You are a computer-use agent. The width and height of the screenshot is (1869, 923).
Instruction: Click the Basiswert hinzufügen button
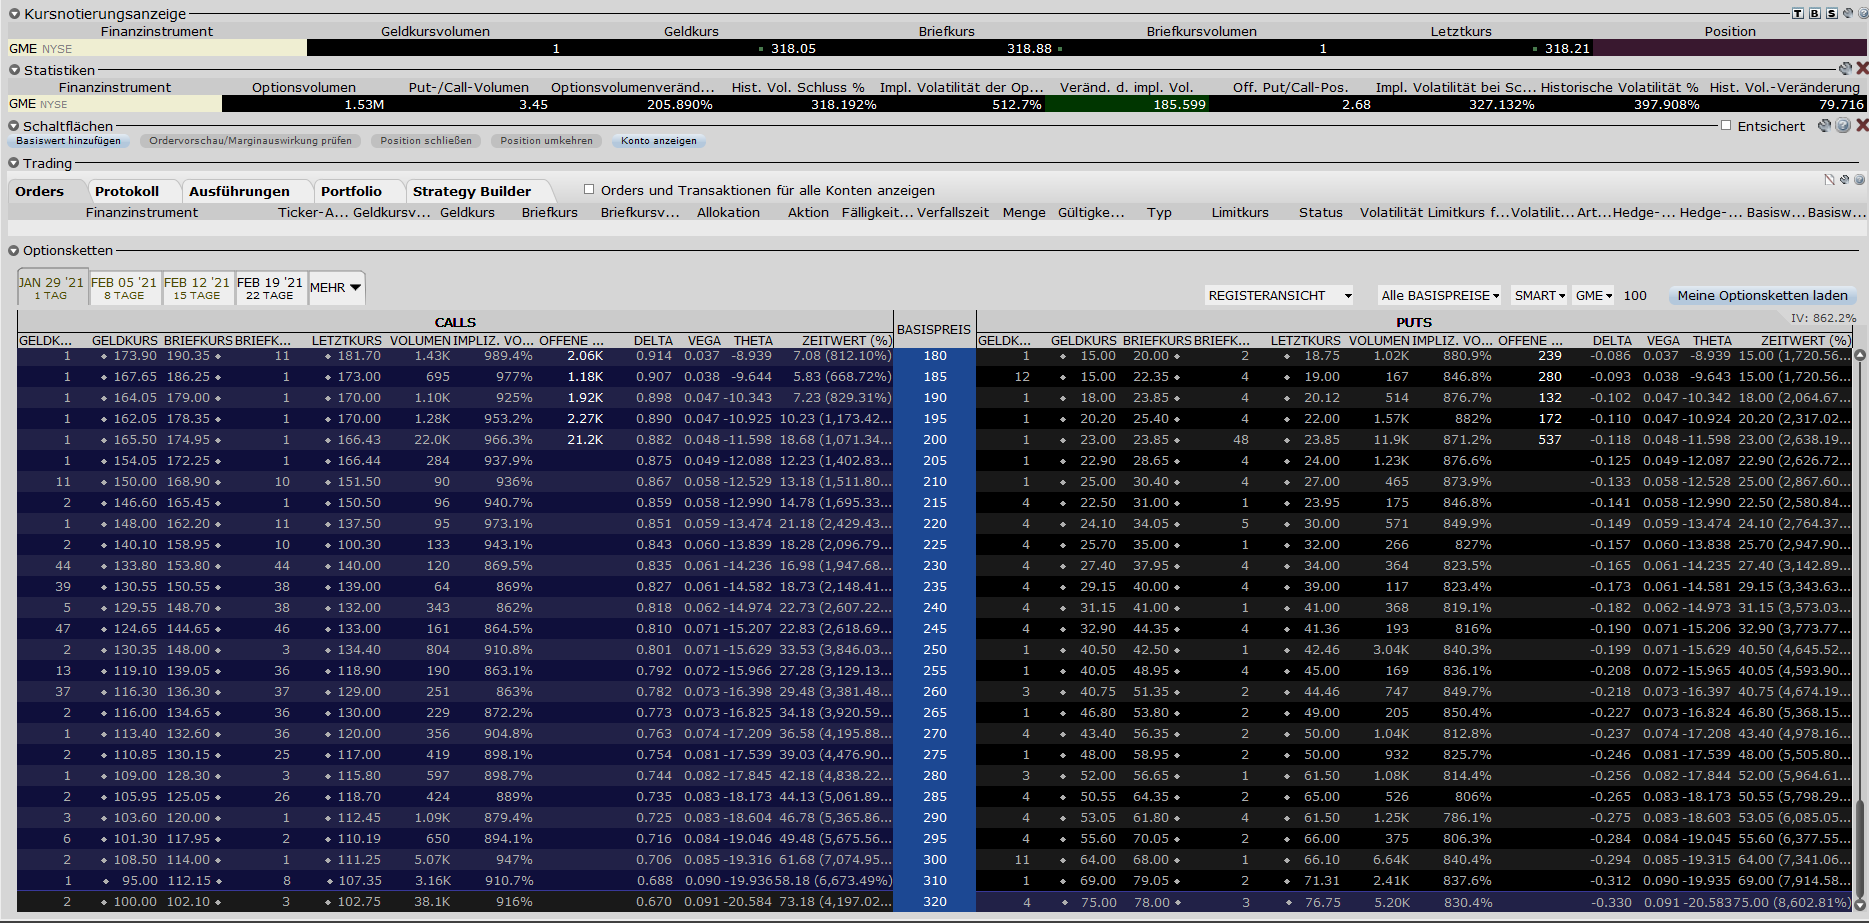pos(68,141)
